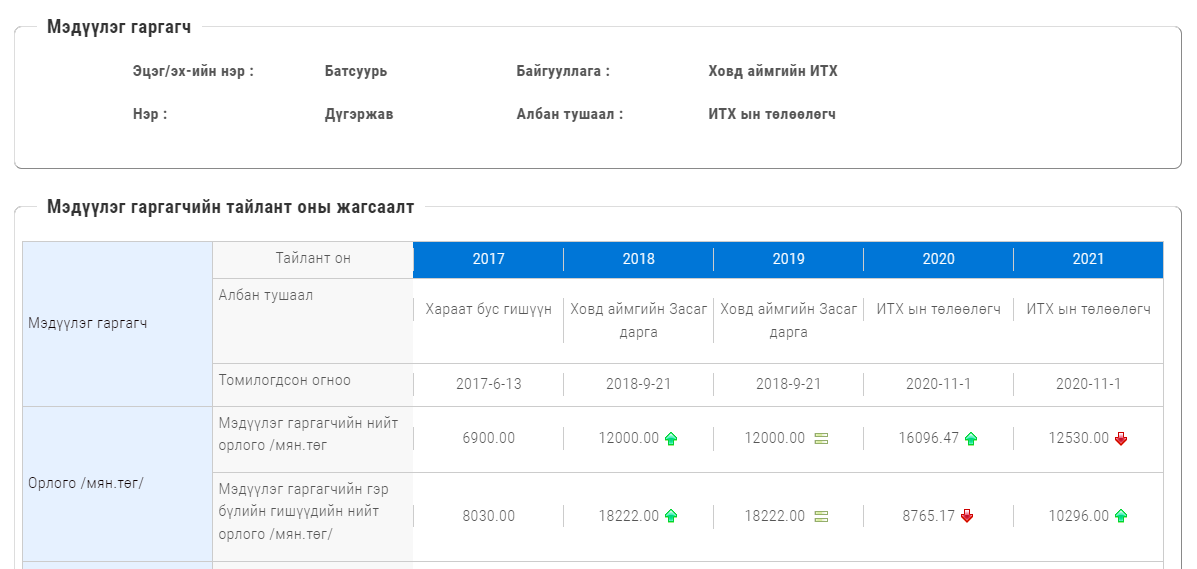The height and width of the screenshot is (569, 1197).
Task: Select the 2017 year column header
Action: point(489,260)
